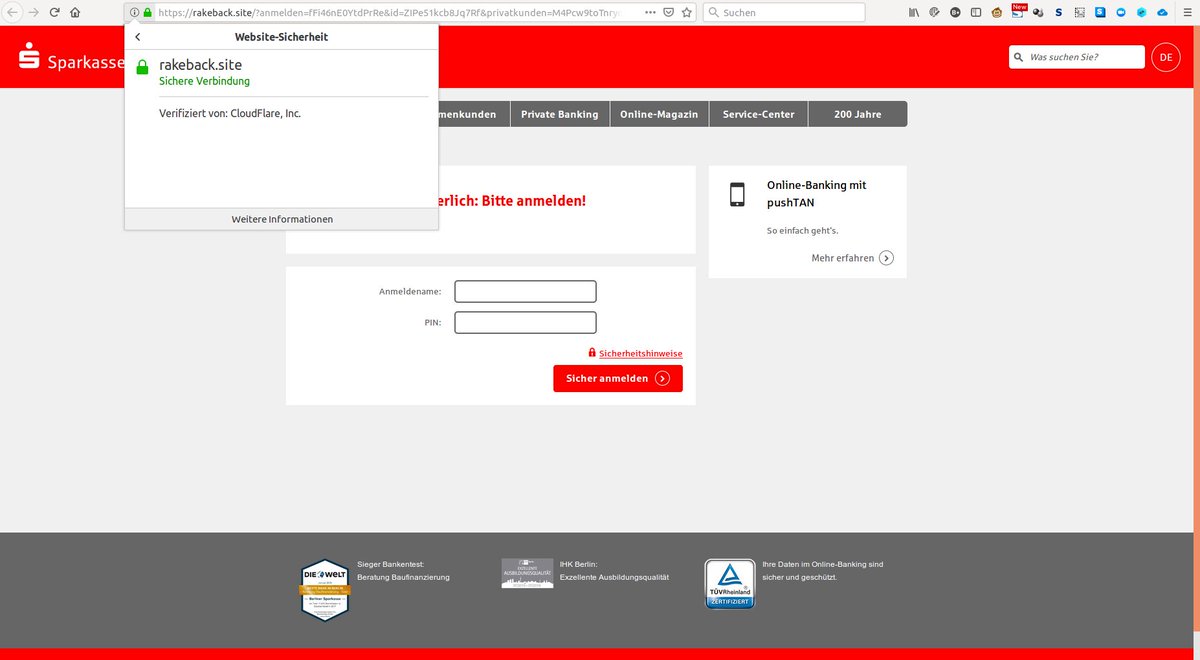This screenshot has width=1200, height=660.
Task: Open the browser home page
Action: click(75, 12)
